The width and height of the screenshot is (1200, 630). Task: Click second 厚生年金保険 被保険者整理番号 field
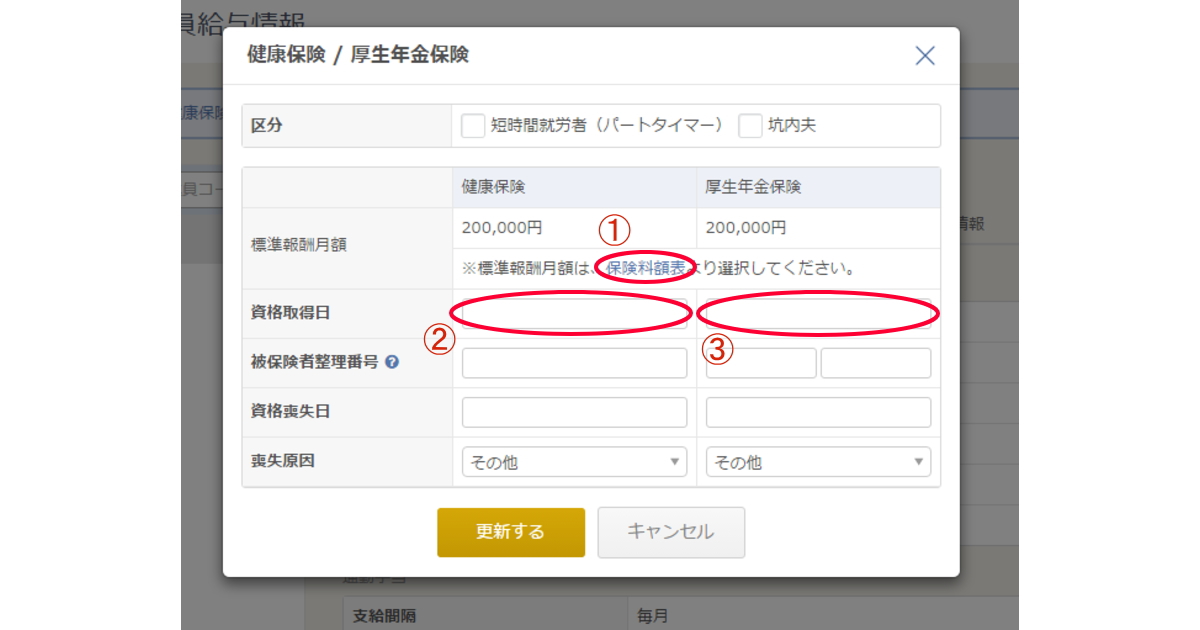(876, 363)
